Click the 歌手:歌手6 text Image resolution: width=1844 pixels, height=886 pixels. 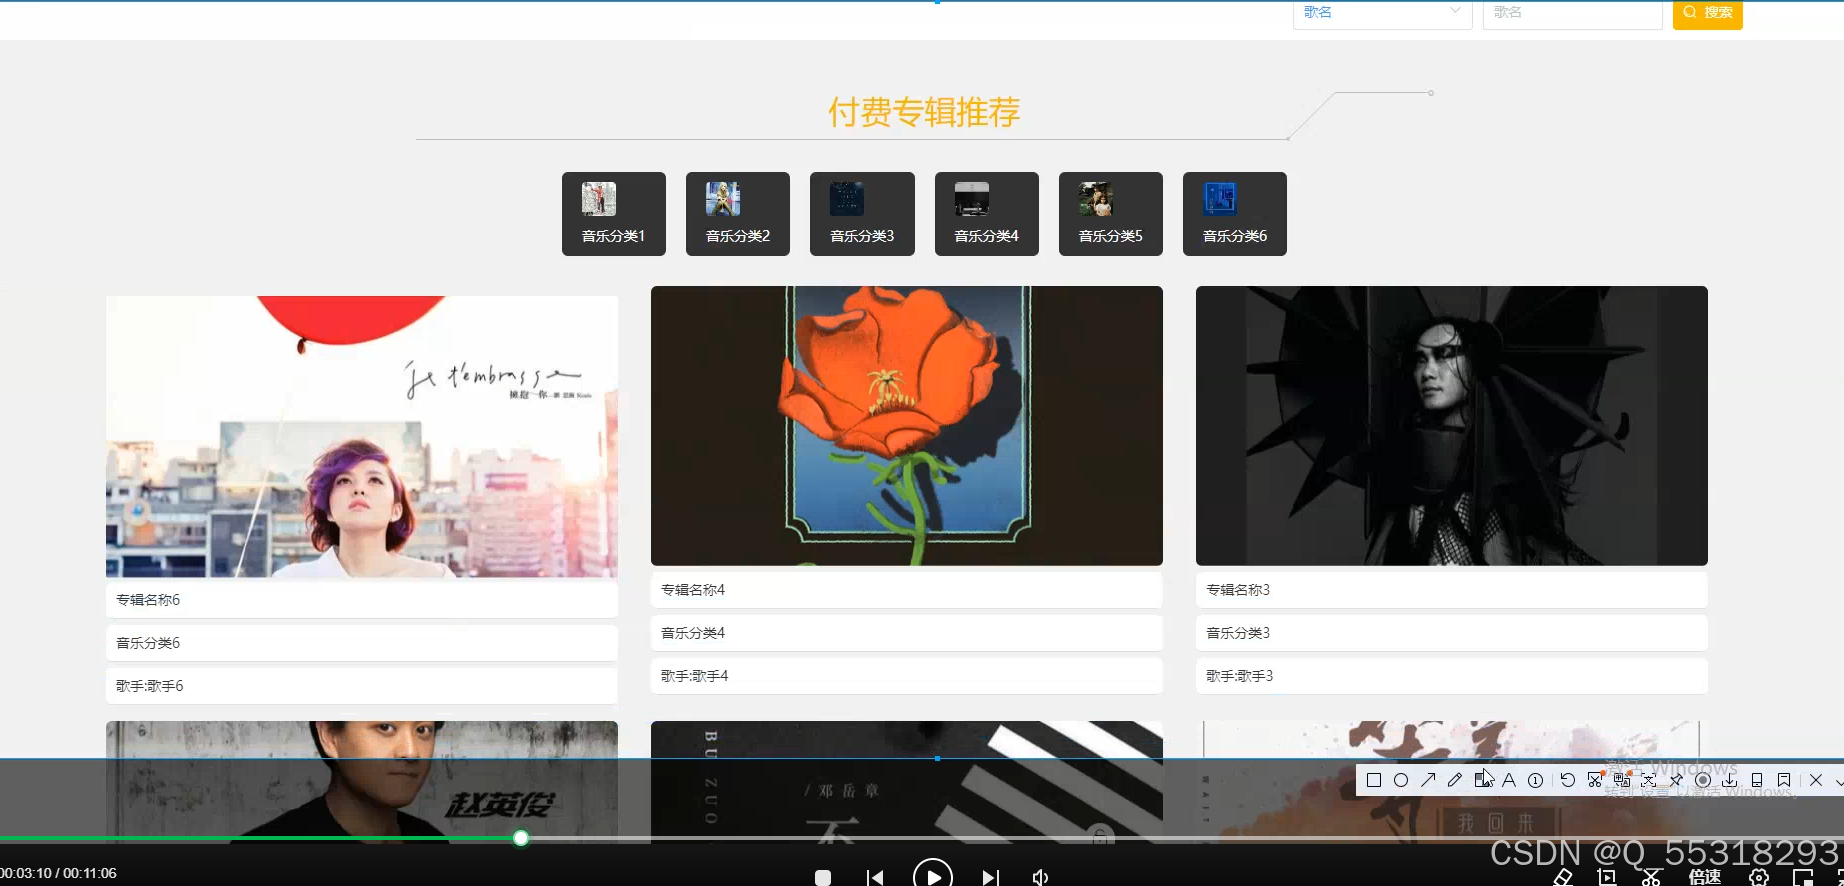tap(150, 686)
